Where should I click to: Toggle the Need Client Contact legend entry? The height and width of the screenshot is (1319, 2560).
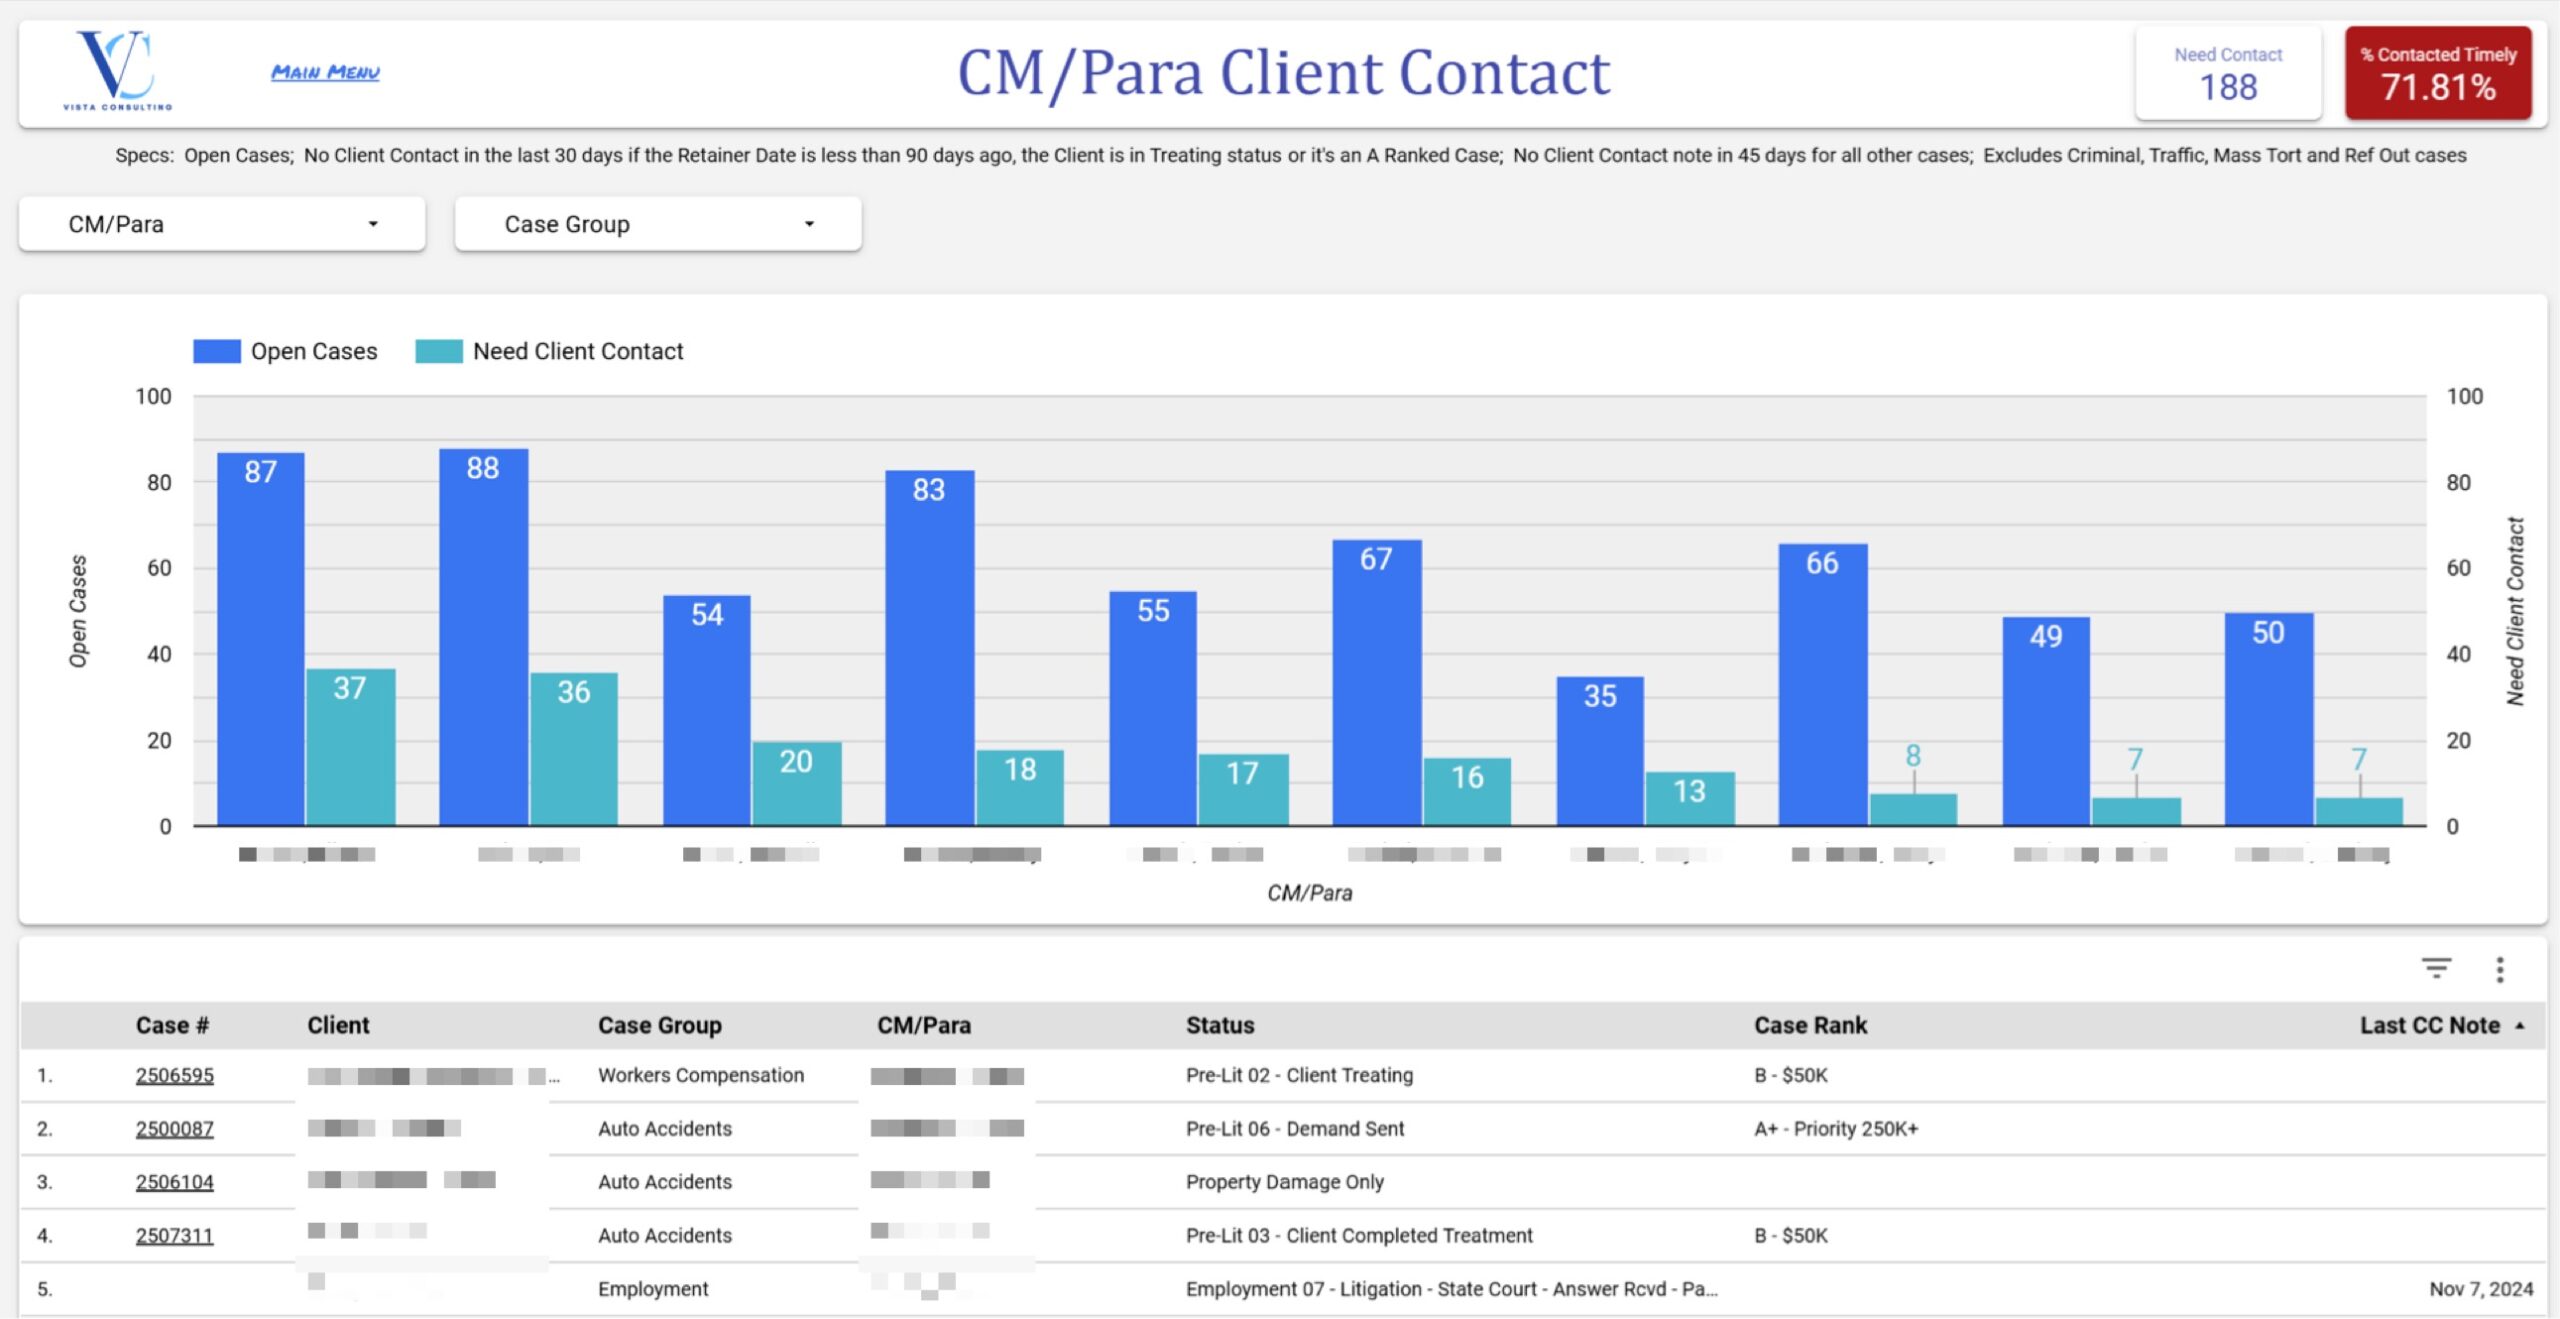coord(577,351)
